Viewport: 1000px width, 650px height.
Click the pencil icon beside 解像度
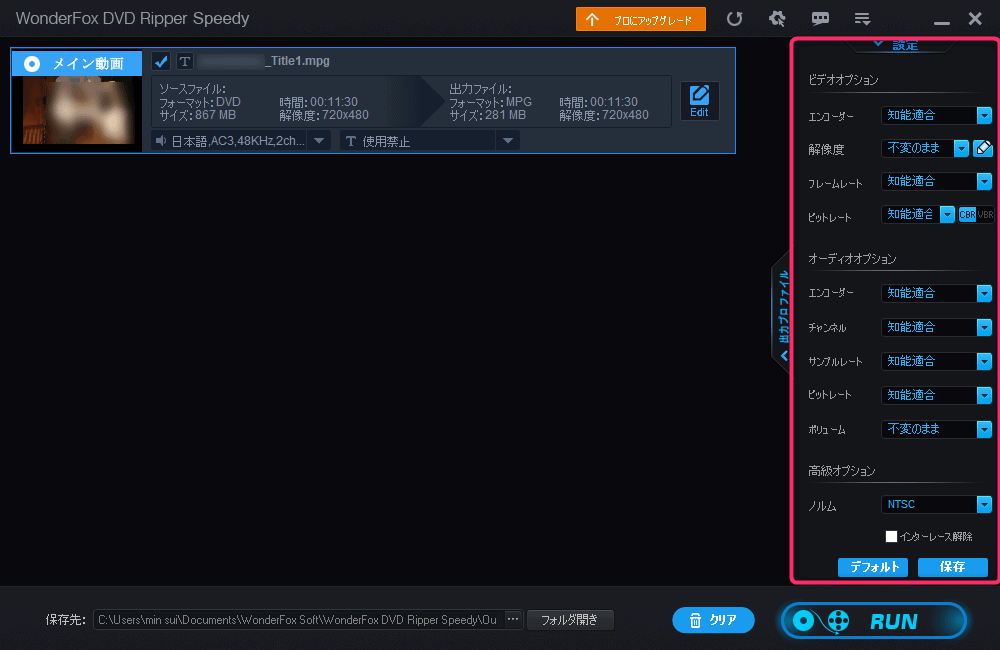(983, 148)
